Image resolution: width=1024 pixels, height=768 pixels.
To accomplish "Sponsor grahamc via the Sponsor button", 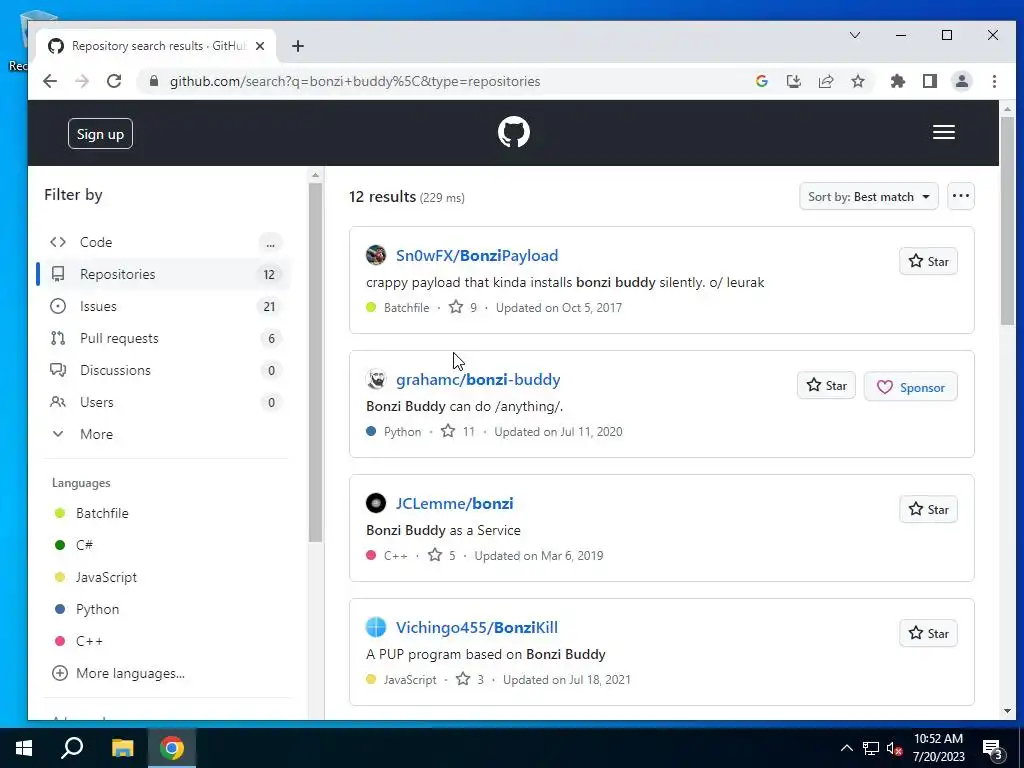I will (910, 387).
